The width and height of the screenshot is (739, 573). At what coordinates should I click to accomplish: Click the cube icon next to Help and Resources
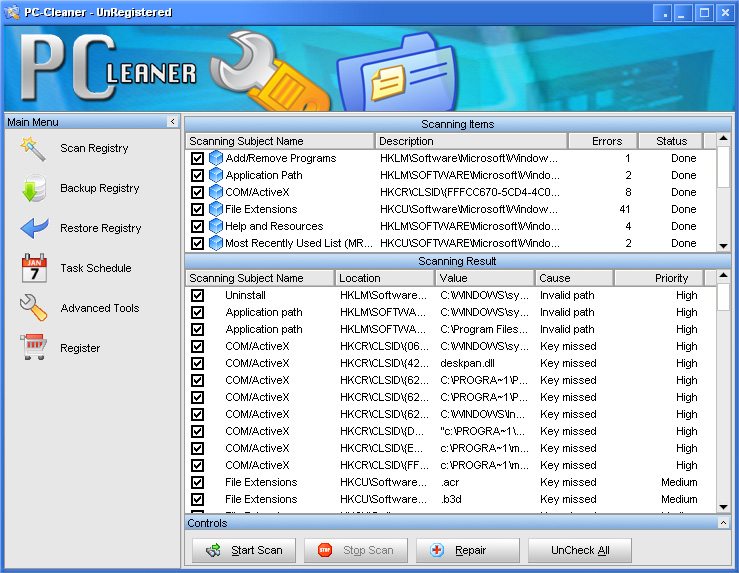tap(215, 226)
